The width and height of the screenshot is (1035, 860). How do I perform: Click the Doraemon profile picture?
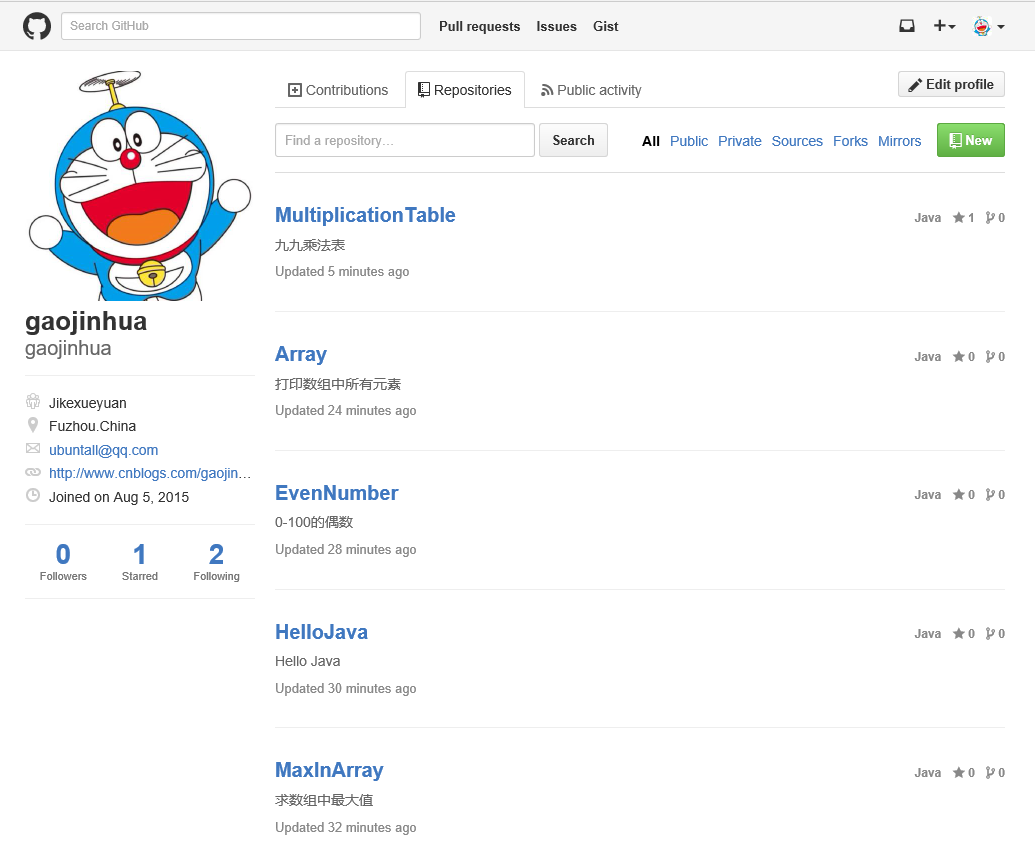[140, 185]
